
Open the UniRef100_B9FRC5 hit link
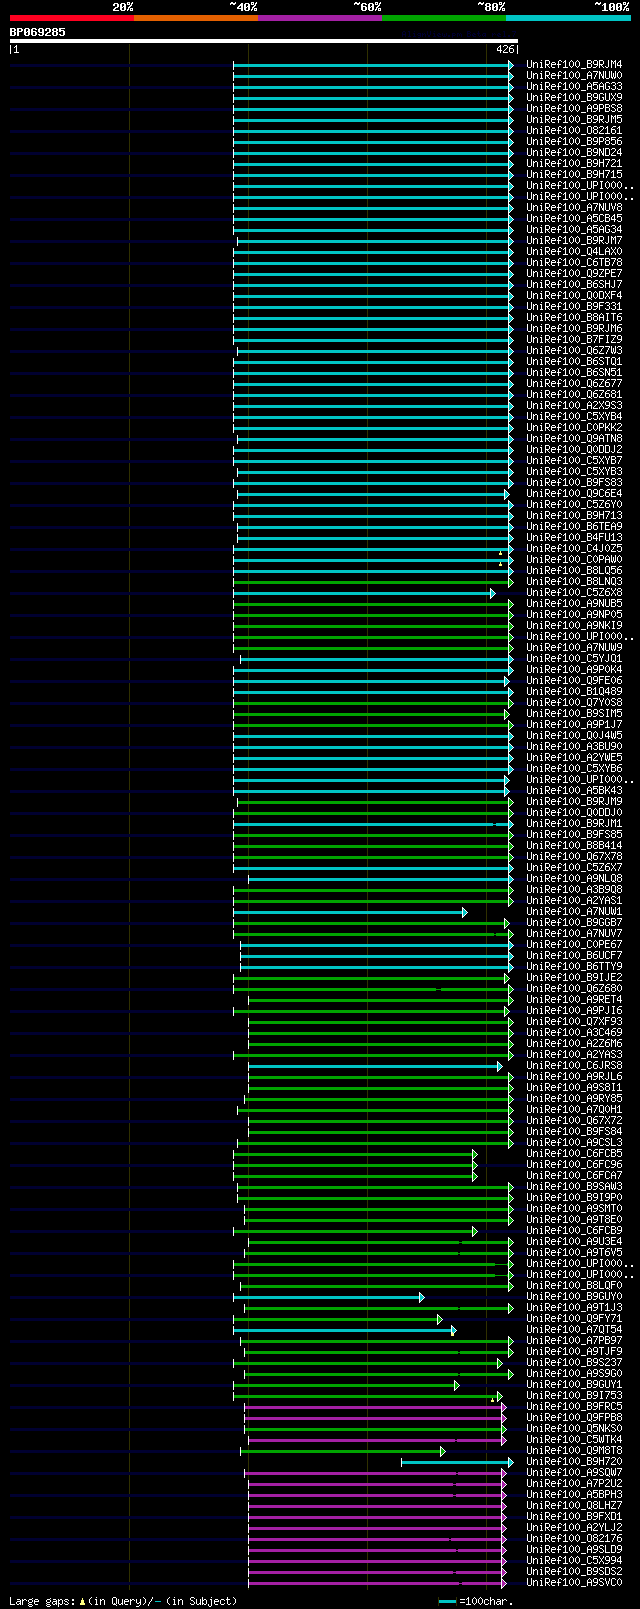click(x=574, y=1406)
